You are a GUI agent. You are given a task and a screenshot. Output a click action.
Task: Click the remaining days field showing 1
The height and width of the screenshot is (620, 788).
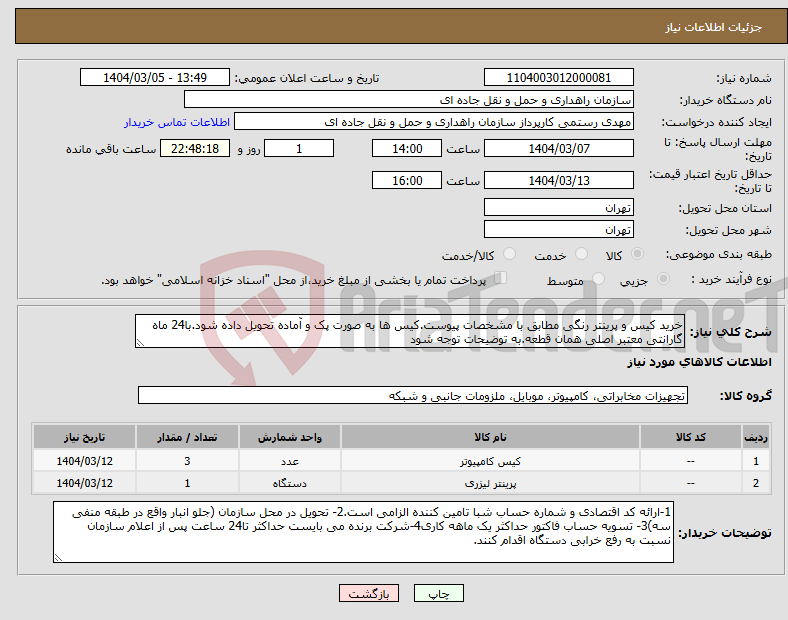(x=299, y=148)
